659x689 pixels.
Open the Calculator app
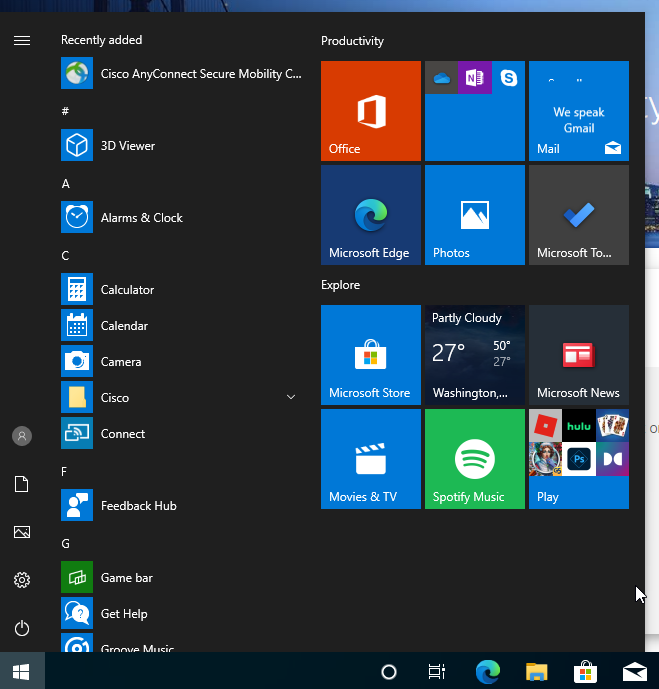(x=181, y=290)
